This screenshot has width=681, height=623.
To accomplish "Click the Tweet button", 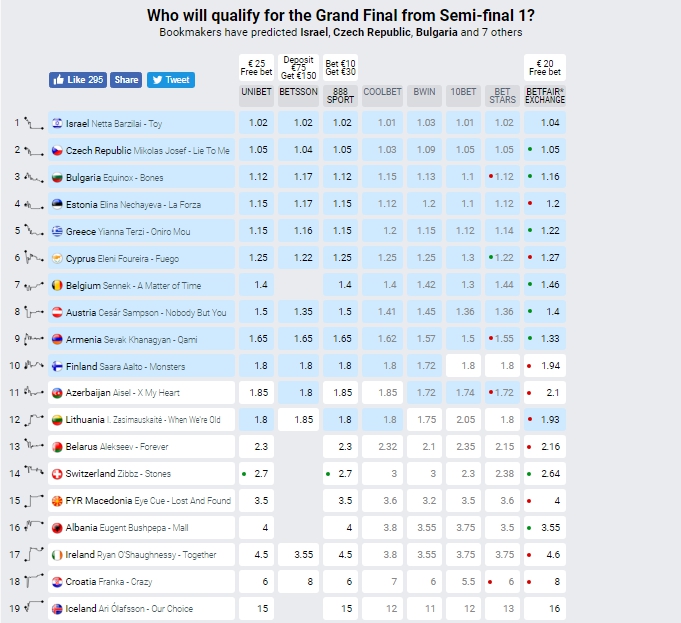I will coord(171,80).
